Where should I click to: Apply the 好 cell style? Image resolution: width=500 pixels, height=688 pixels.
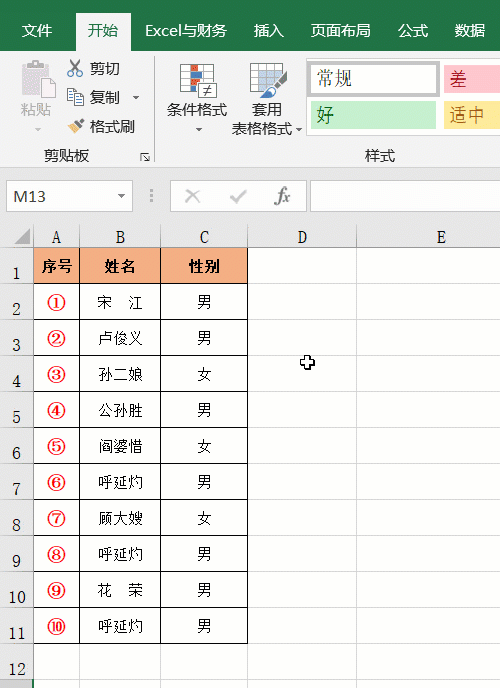click(373, 115)
